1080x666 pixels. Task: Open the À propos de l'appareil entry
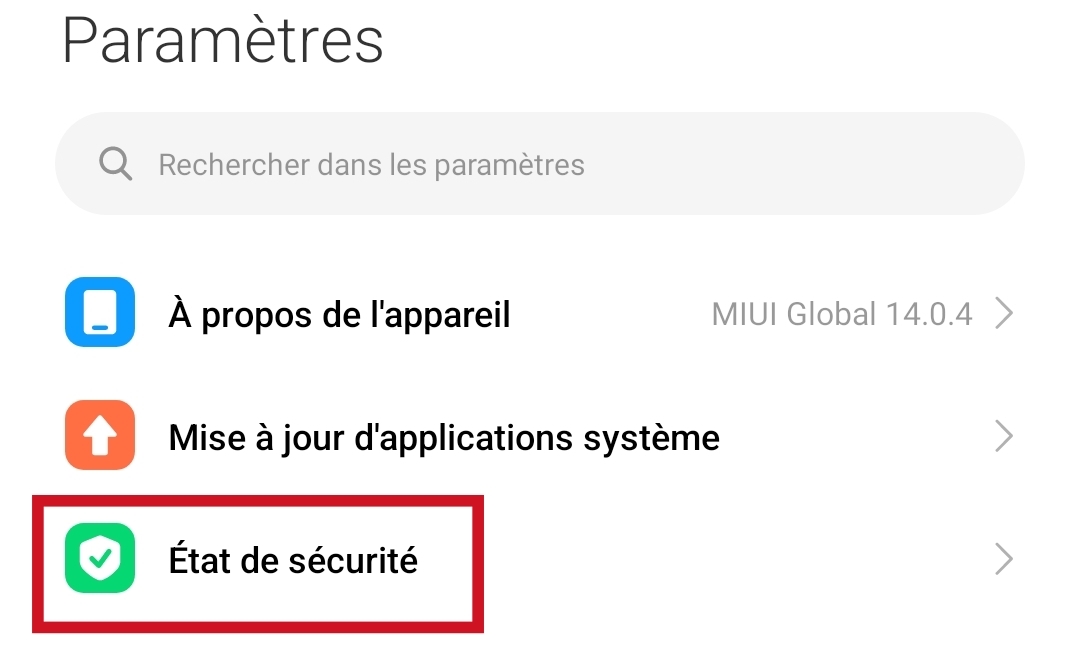pos(340,315)
